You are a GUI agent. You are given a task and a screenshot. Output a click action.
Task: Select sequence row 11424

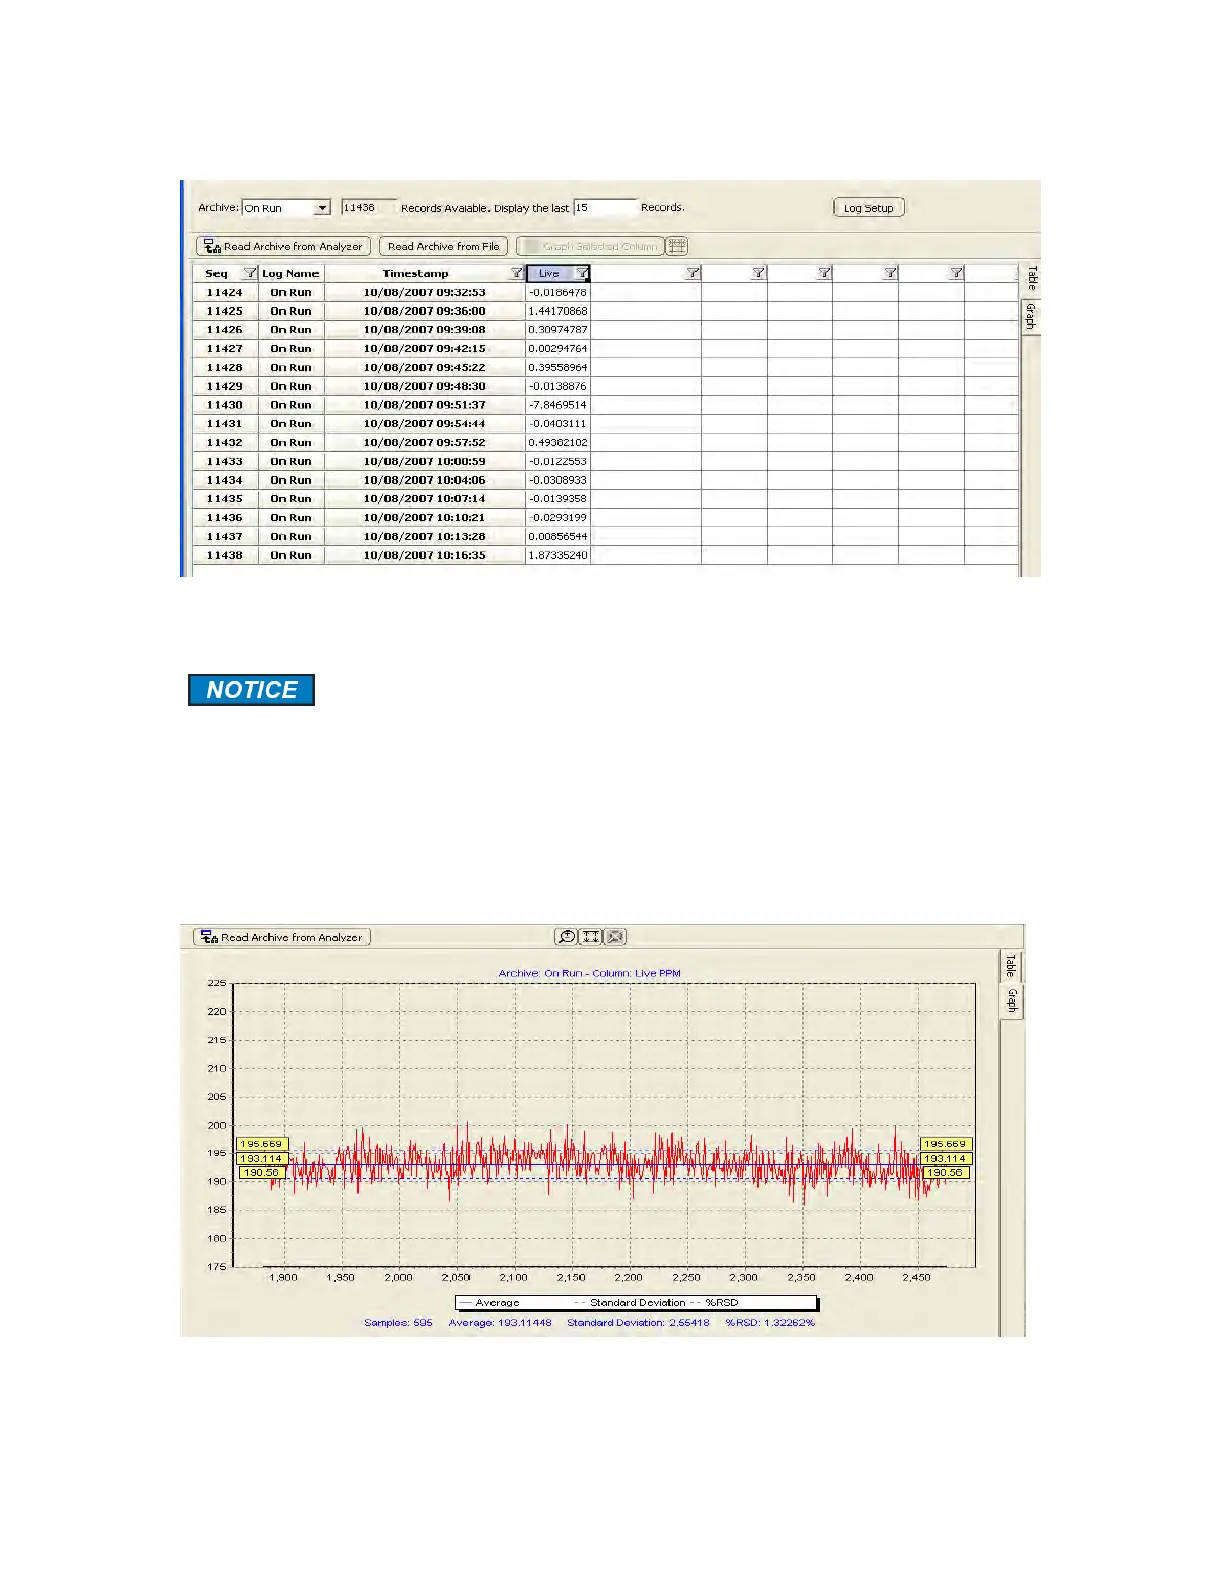225,292
